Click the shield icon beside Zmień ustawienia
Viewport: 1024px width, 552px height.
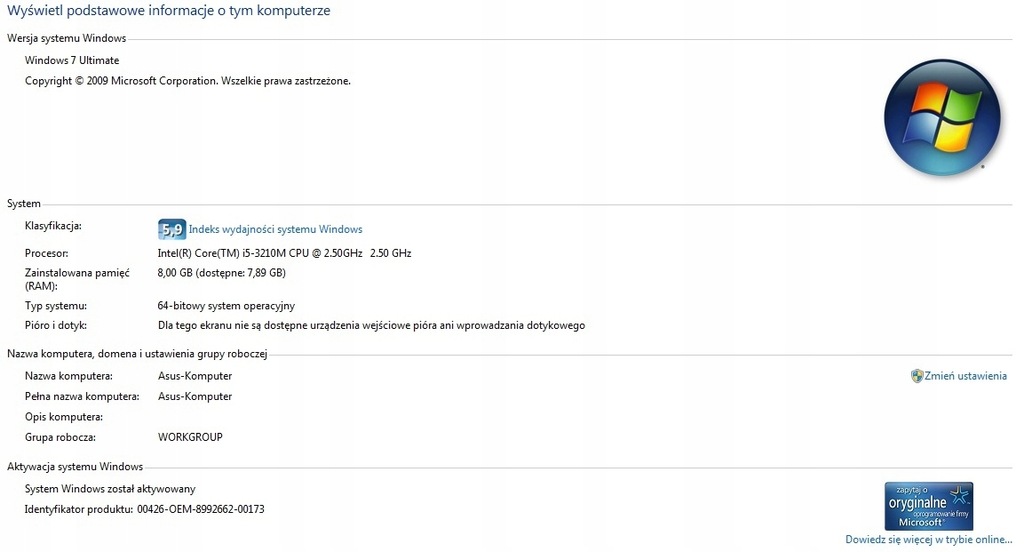tap(917, 376)
